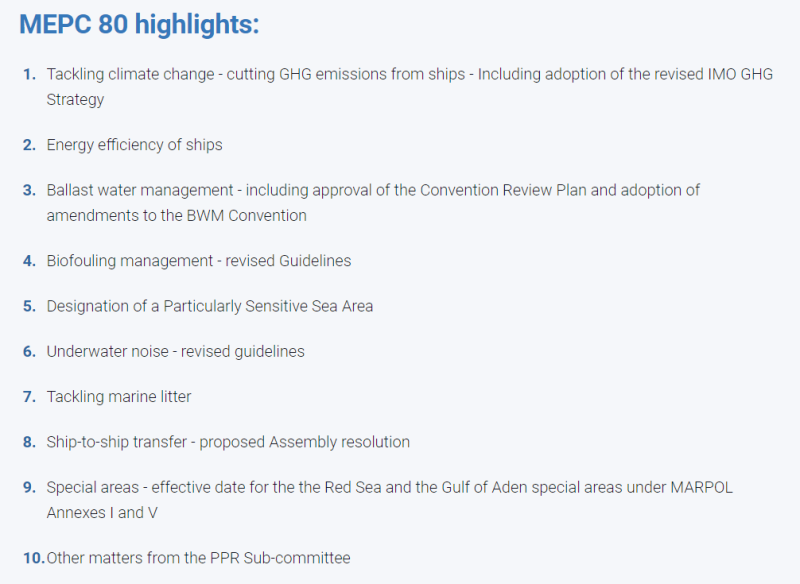Click Annexes I and V text
800x584 pixels.
(102, 513)
